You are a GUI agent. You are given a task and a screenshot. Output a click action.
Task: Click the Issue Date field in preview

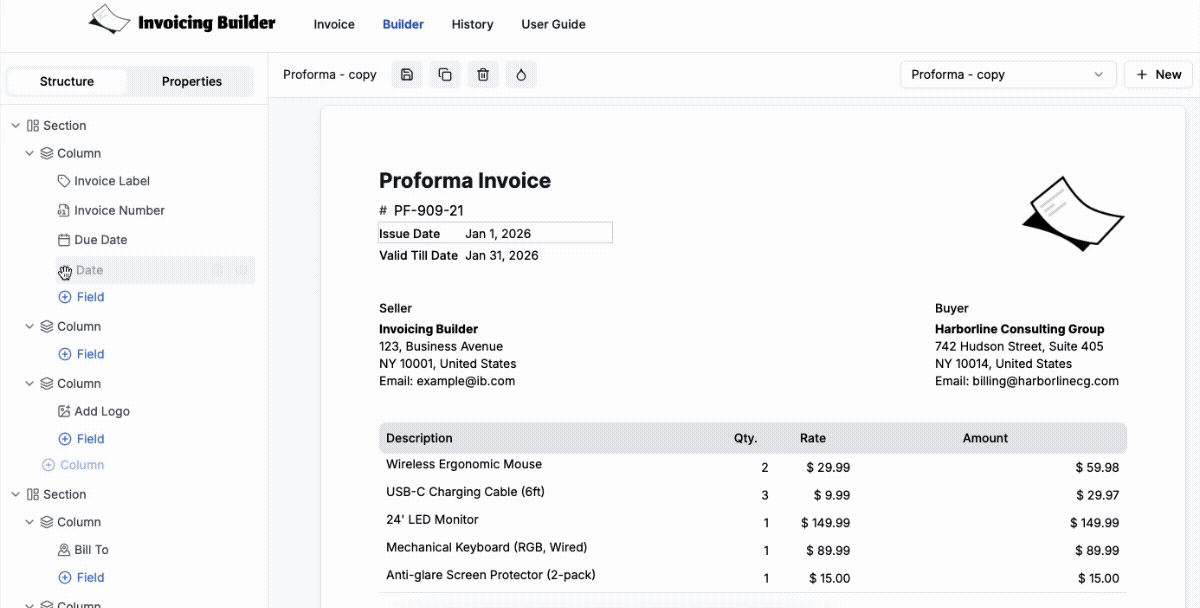pos(495,233)
